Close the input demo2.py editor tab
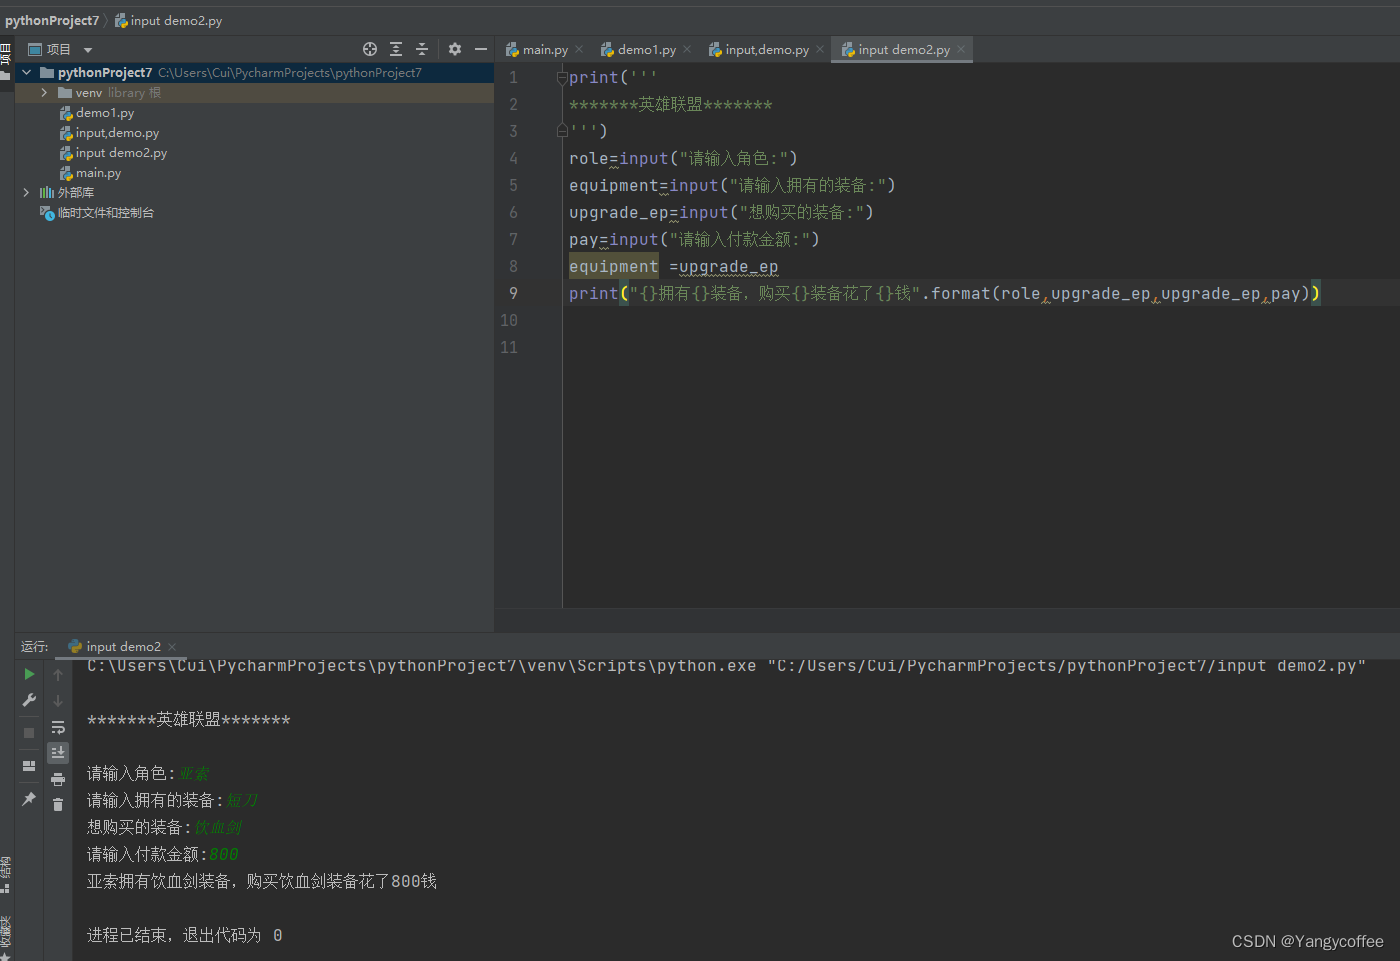1400x961 pixels. pyautogui.click(x=961, y=49)
